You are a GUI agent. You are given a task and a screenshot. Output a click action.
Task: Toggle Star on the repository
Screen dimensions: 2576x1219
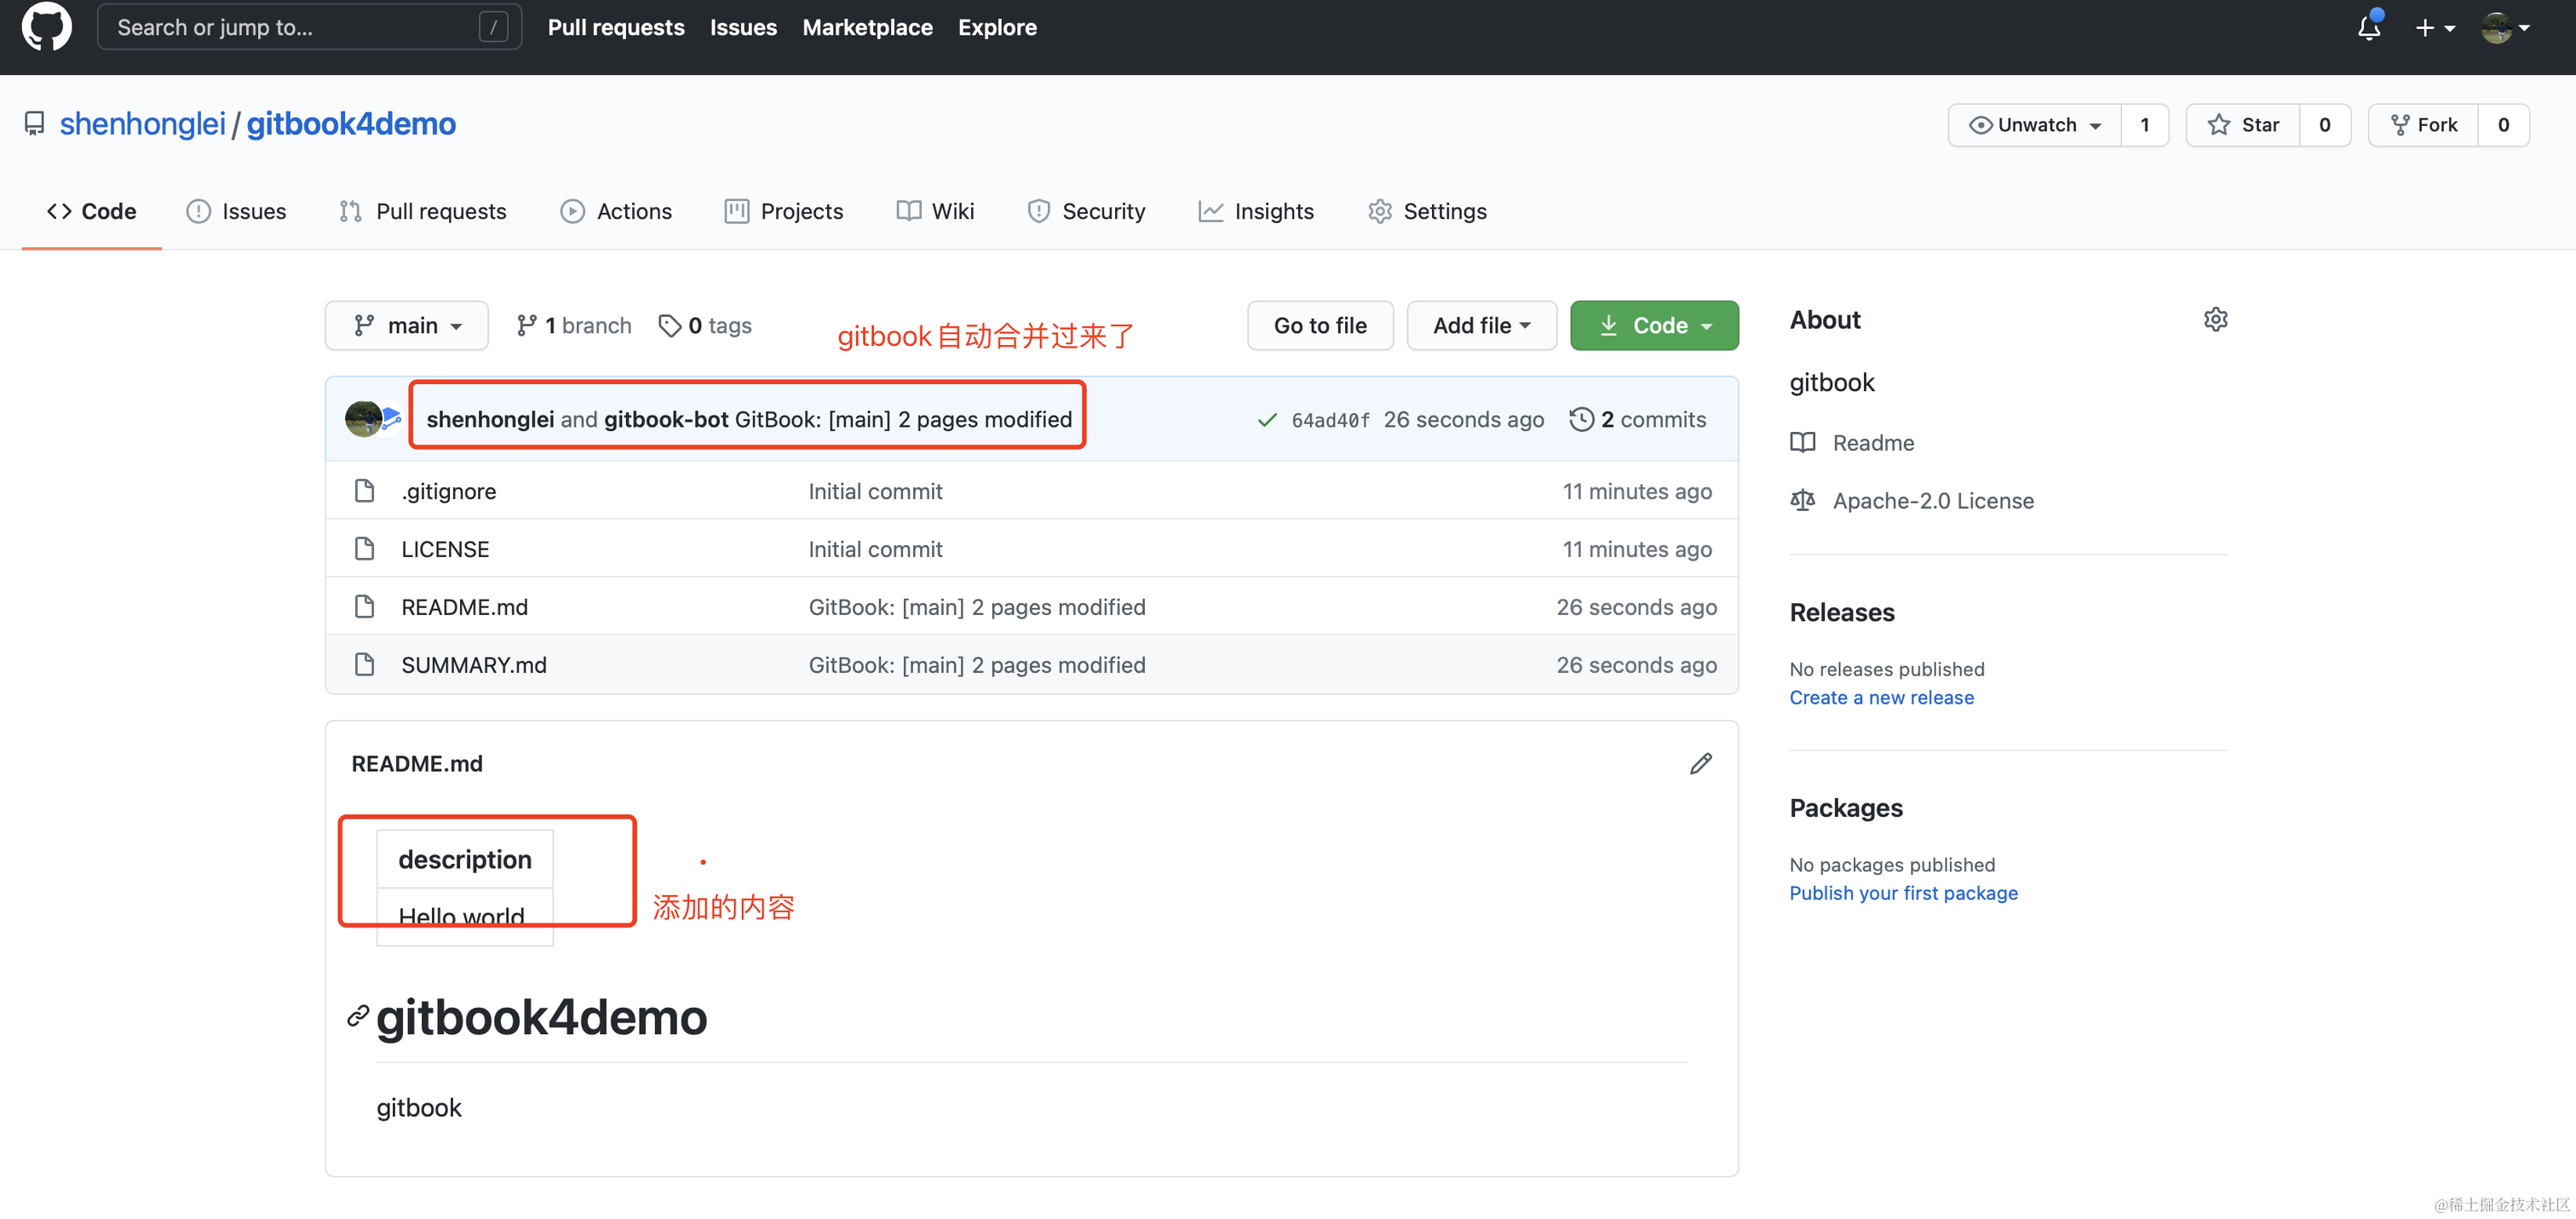(x=2243, y=125)
